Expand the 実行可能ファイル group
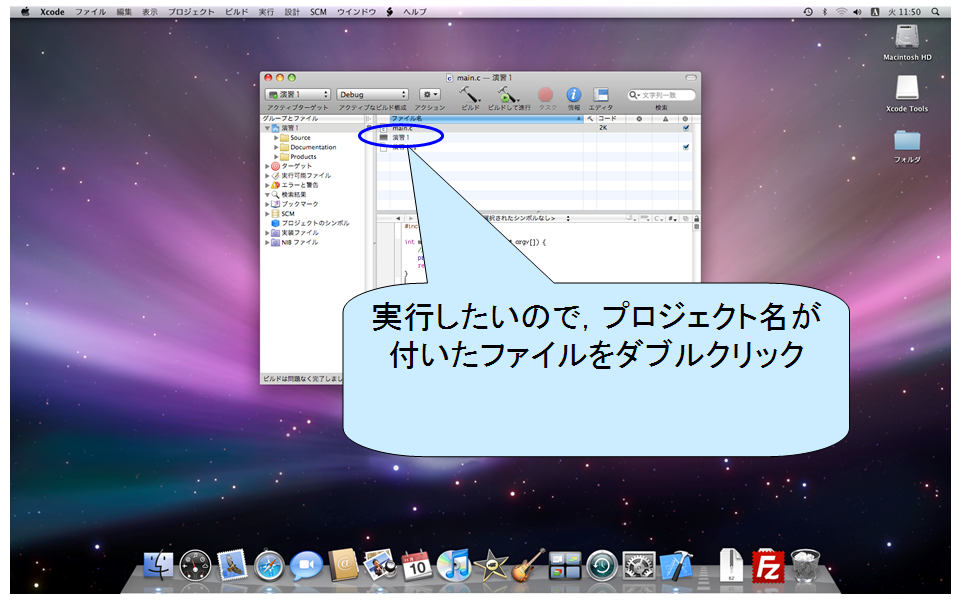956x602 pixels. (267, 176)
